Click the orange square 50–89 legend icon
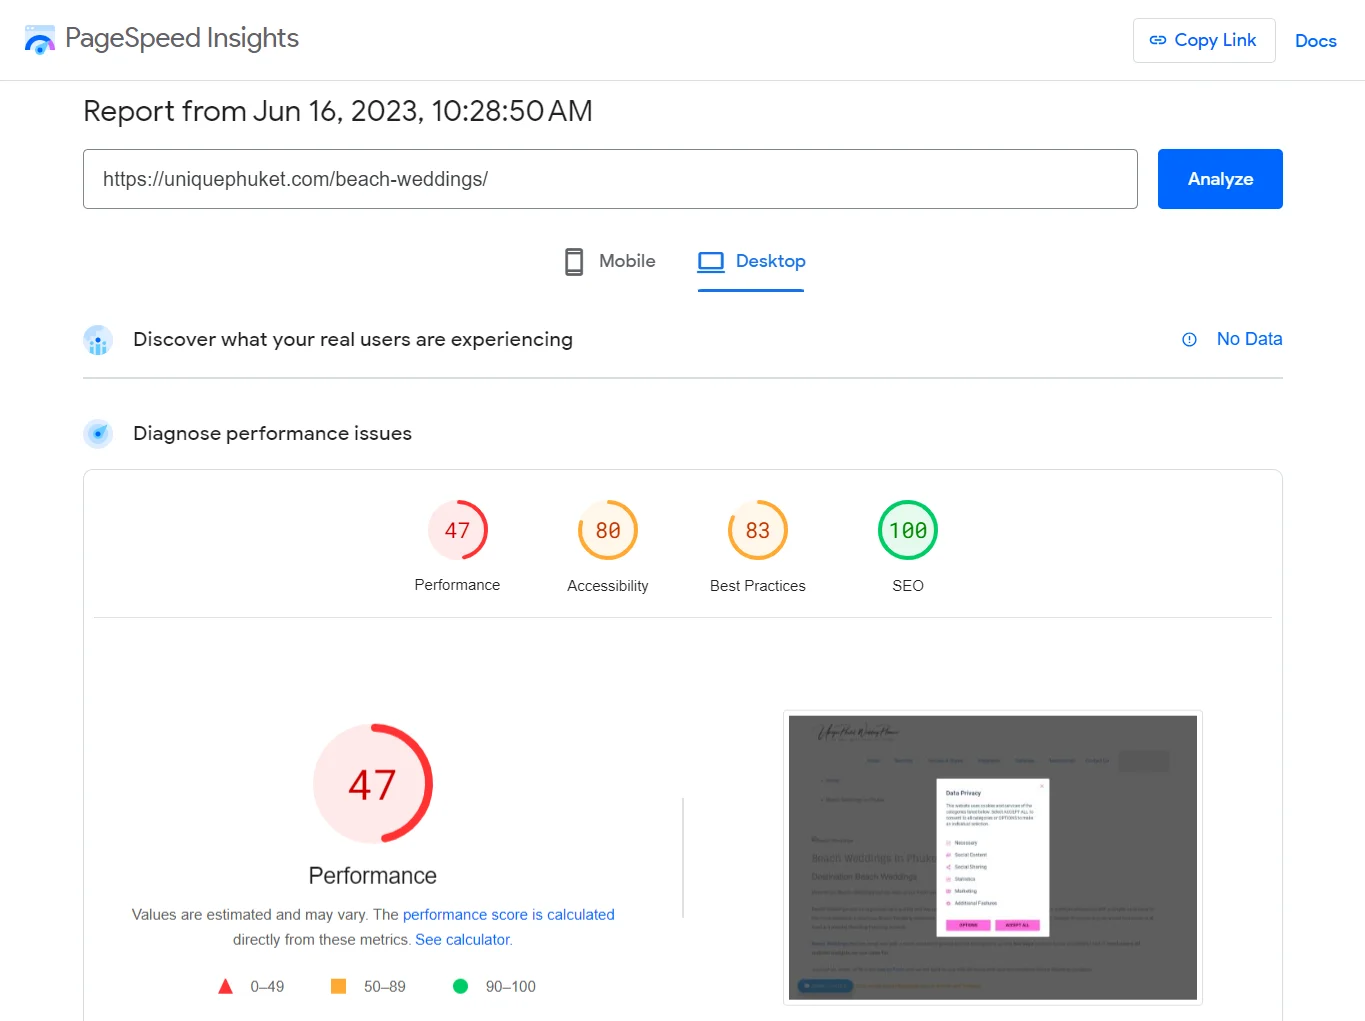Screen dimensions: 1365x1021 point(338,986)
